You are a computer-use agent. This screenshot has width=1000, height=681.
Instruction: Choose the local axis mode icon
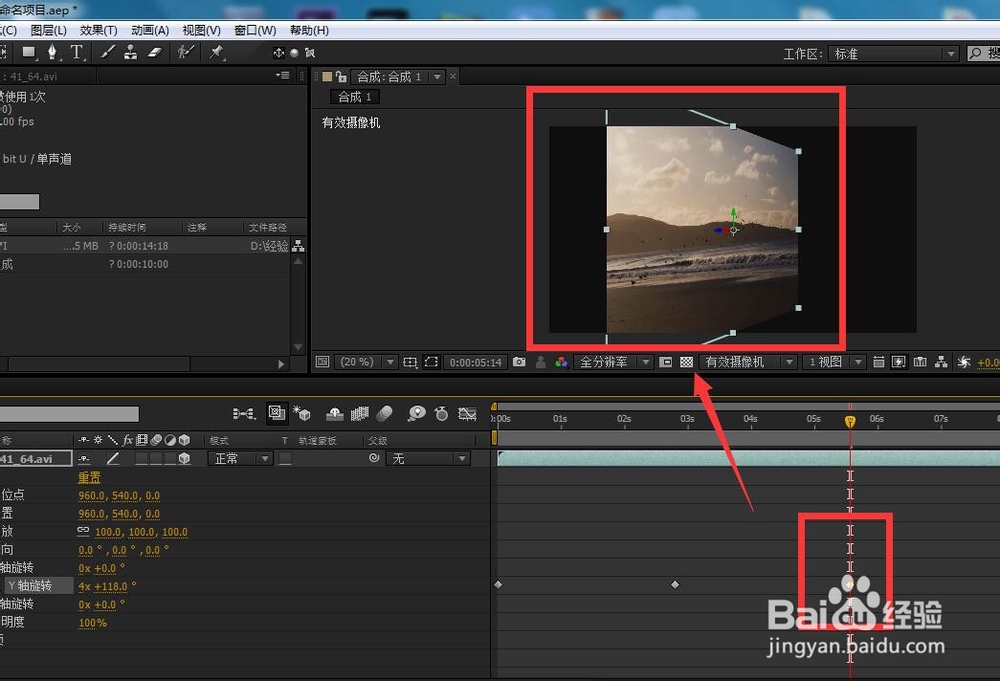[279, 53]
